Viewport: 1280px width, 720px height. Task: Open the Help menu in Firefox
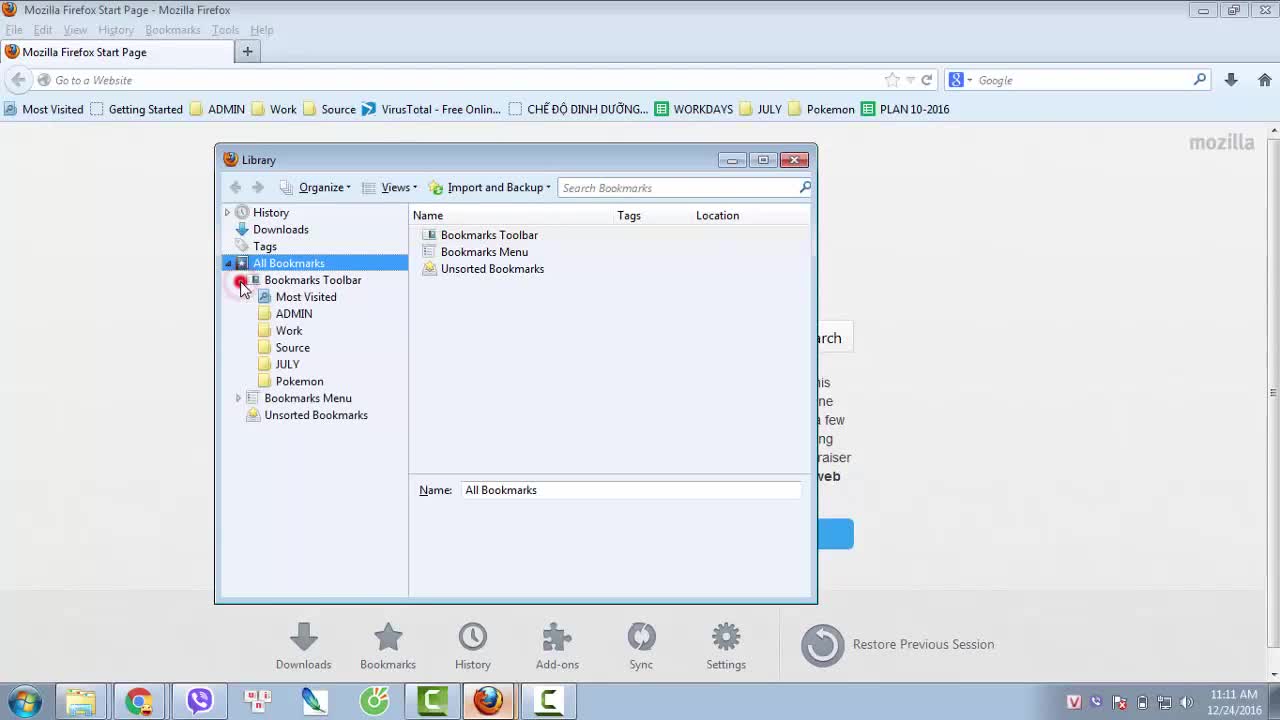(261, 30)
